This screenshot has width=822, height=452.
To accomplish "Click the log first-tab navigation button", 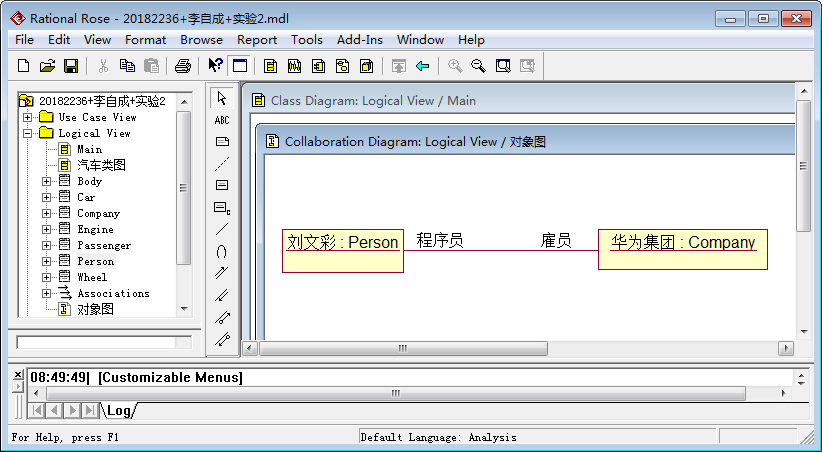I will pyautogui.click(x=36, y=410).
